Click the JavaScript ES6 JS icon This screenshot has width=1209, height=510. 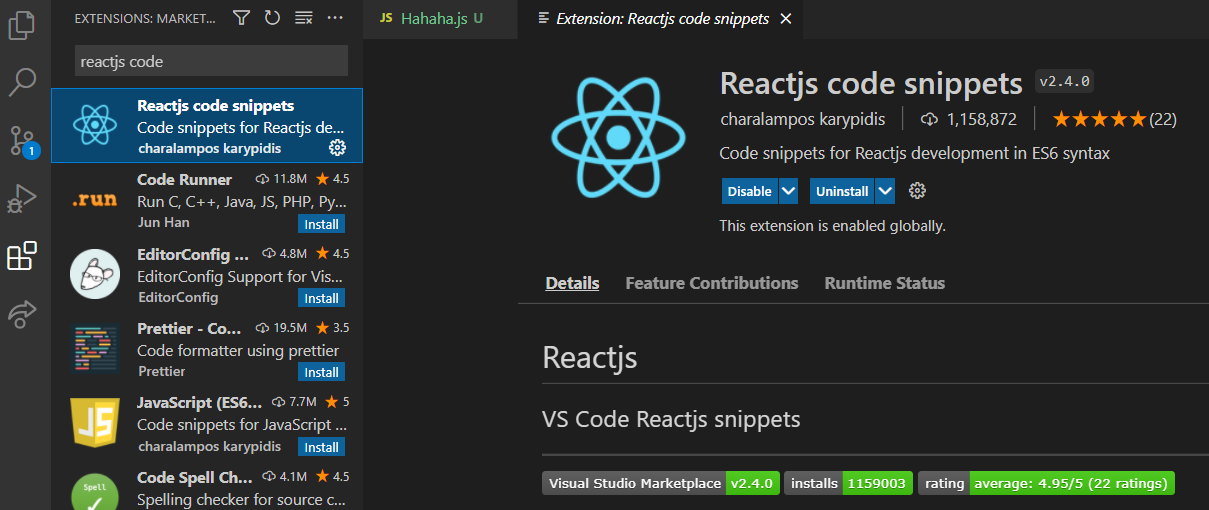(95, 422)
